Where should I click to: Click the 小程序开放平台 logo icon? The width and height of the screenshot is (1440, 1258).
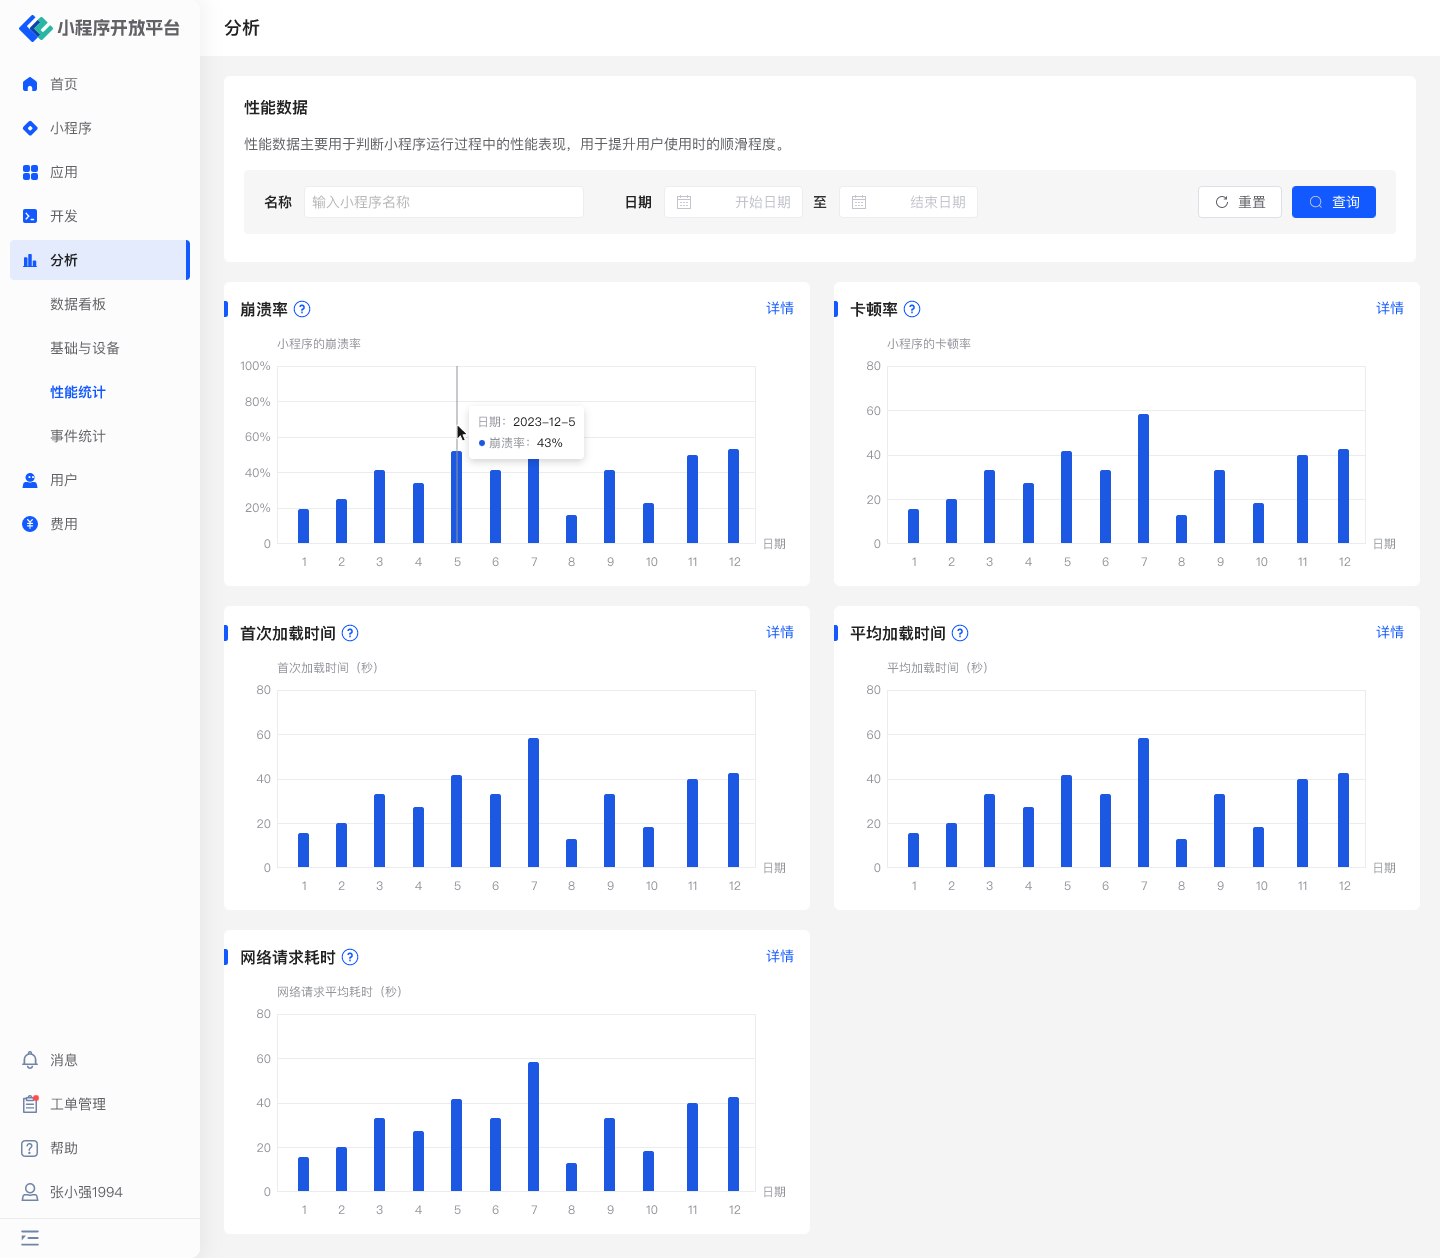point(35,28)
